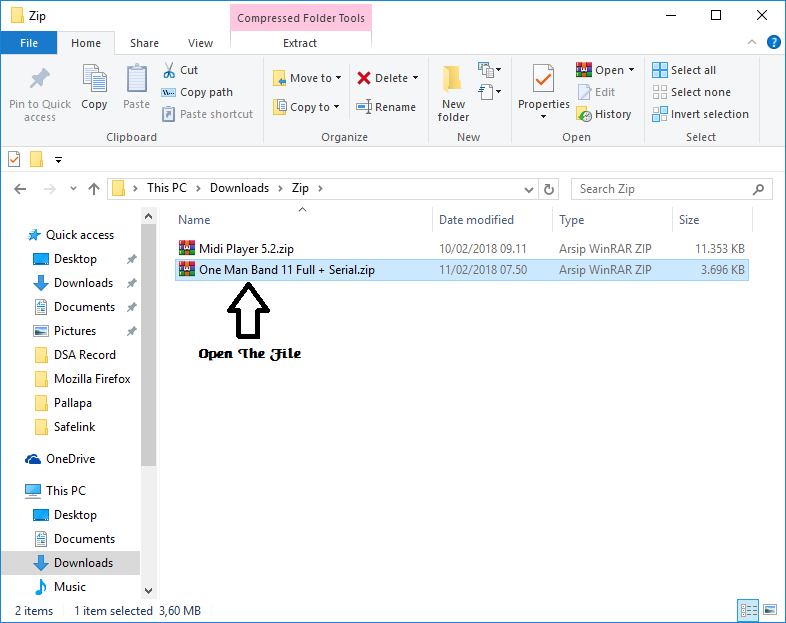Click Invert selection in the ribbon
The width and height of the screenshot is (786, 623).
coord(700,114)
